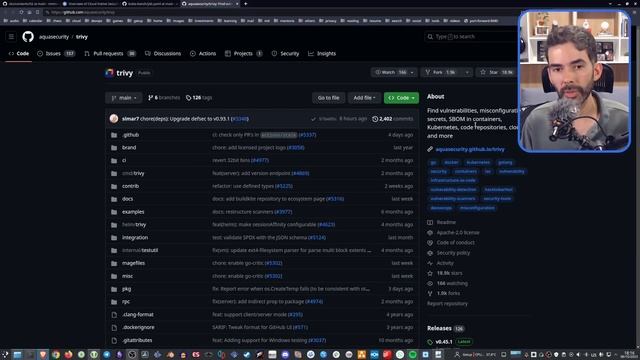Open the Add file dropdown
This screenshot has height=360, width=640.
coord(364,98)
